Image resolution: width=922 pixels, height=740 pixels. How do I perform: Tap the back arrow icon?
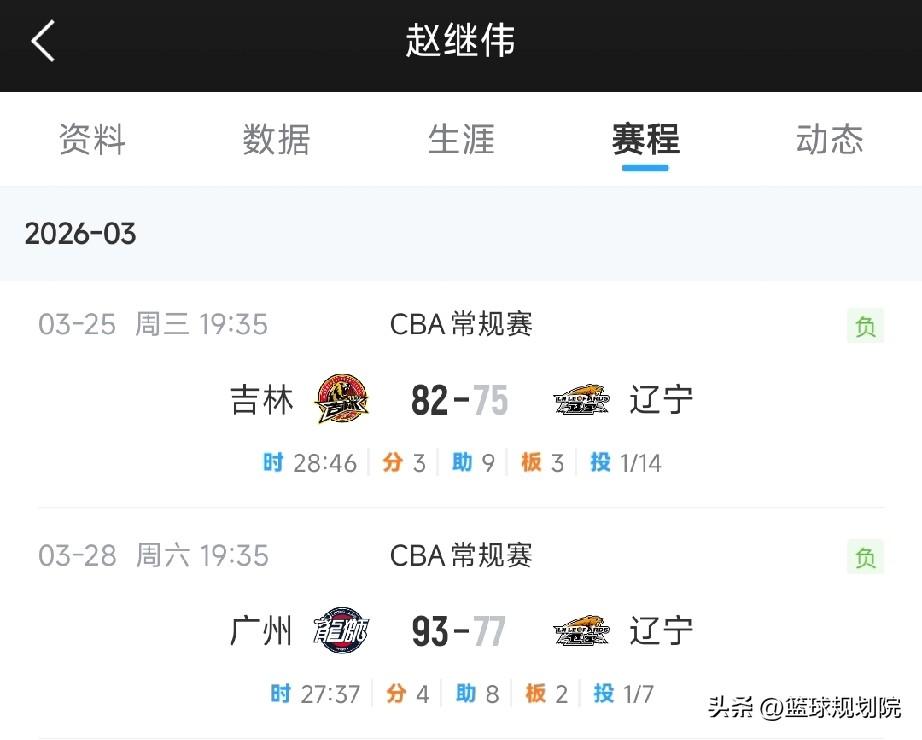43,41
